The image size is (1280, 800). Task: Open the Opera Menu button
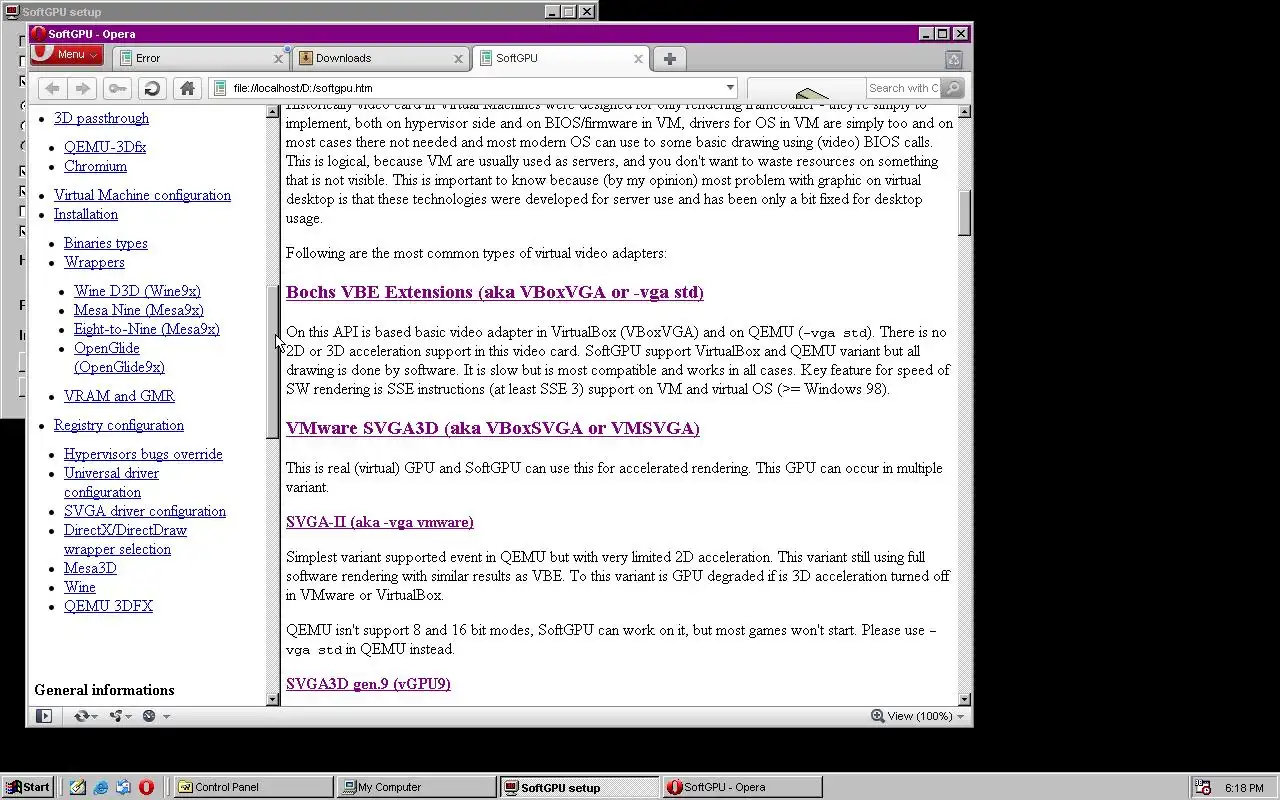tap(67, 54)
